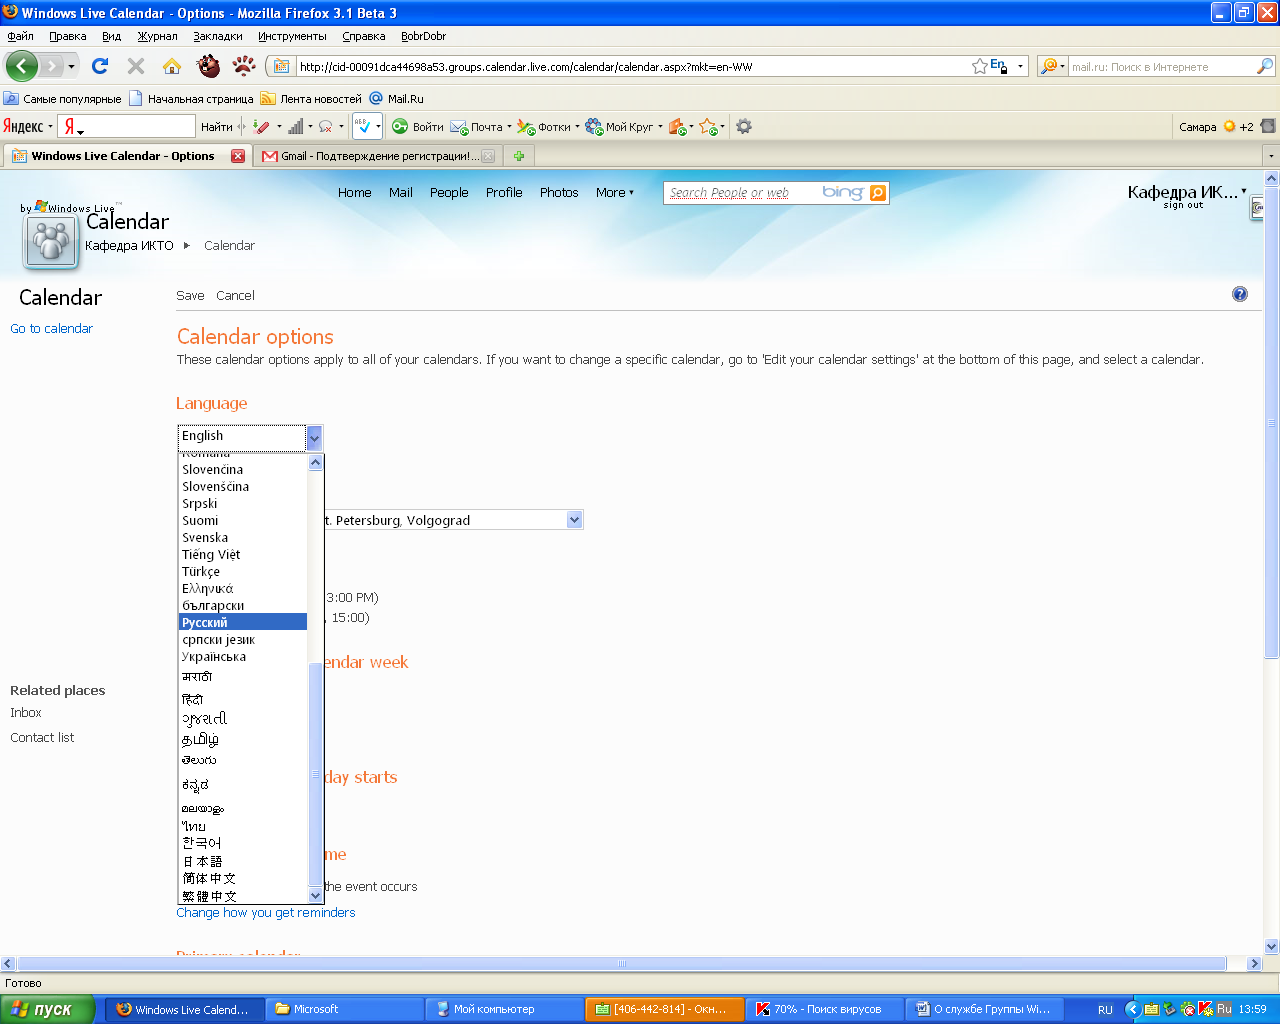This screenshot has height=1024, width=1280.
Task: Open Файл menu
Action: pyautogui.click(x=20, y=36)
